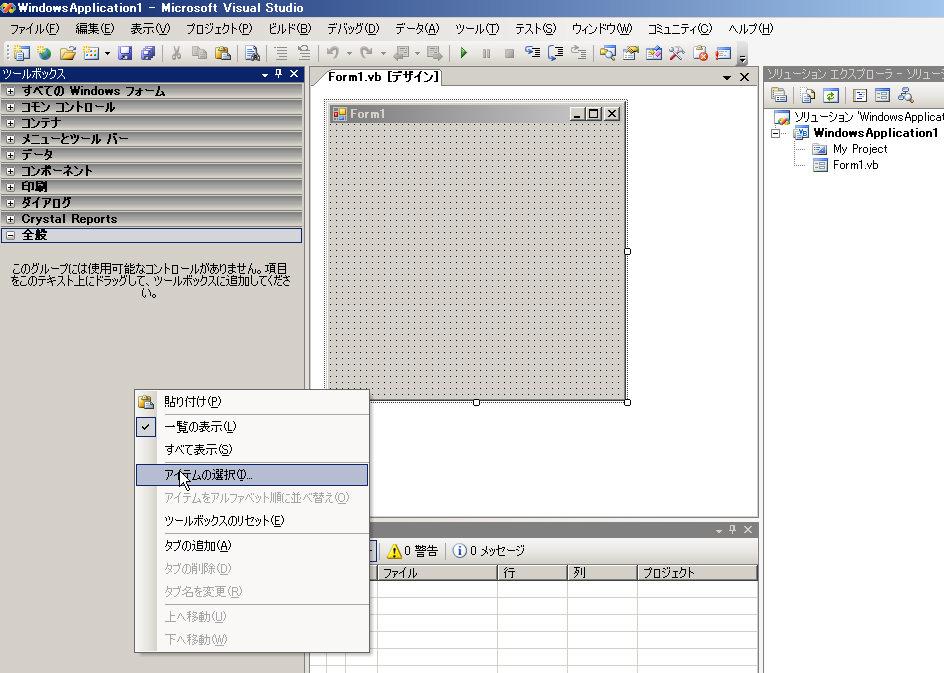Toggle 一覧の表示(L) checked menu item
Viewport: 944px width, 673px height.
coord(252,427)
